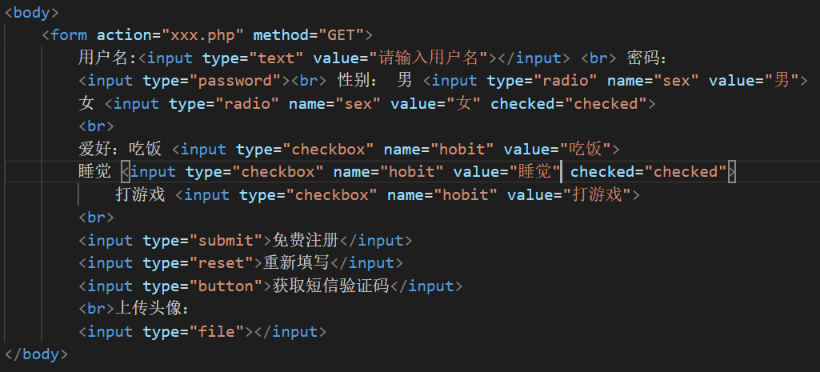
Task: Click the type="text" attribute
Action: coord(253,58)
